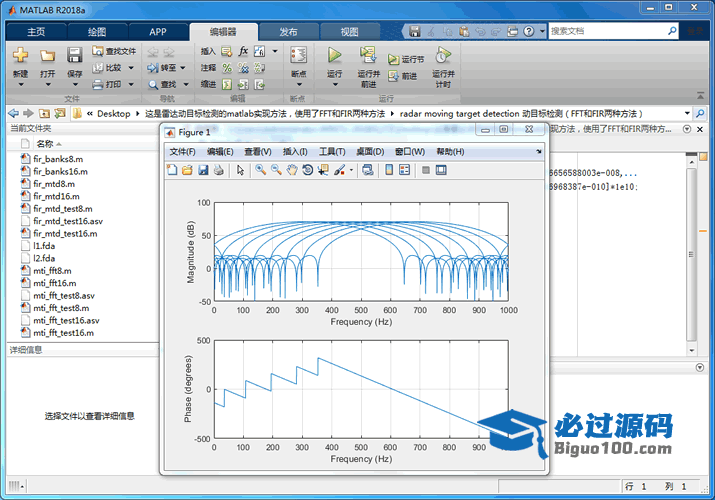Click the Run and Time (运行并计时) icon

pos(443,55)
